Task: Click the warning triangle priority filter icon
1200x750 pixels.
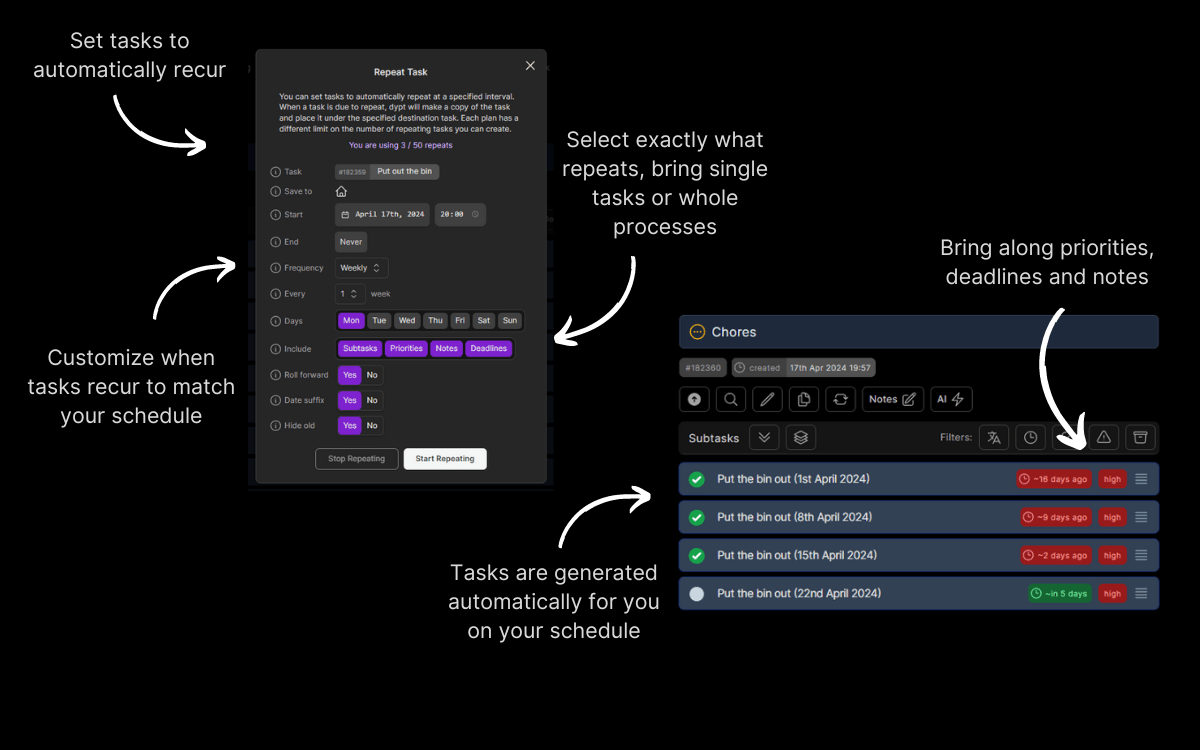Action: pyautogui.click(x=1104, y=437)
